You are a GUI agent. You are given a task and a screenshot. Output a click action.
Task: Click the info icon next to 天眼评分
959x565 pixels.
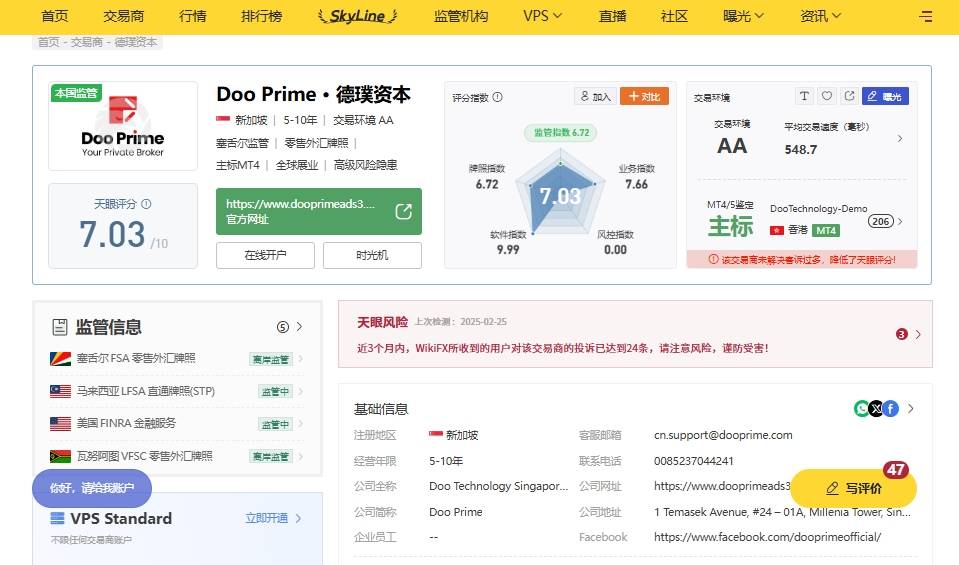point(146,204)
